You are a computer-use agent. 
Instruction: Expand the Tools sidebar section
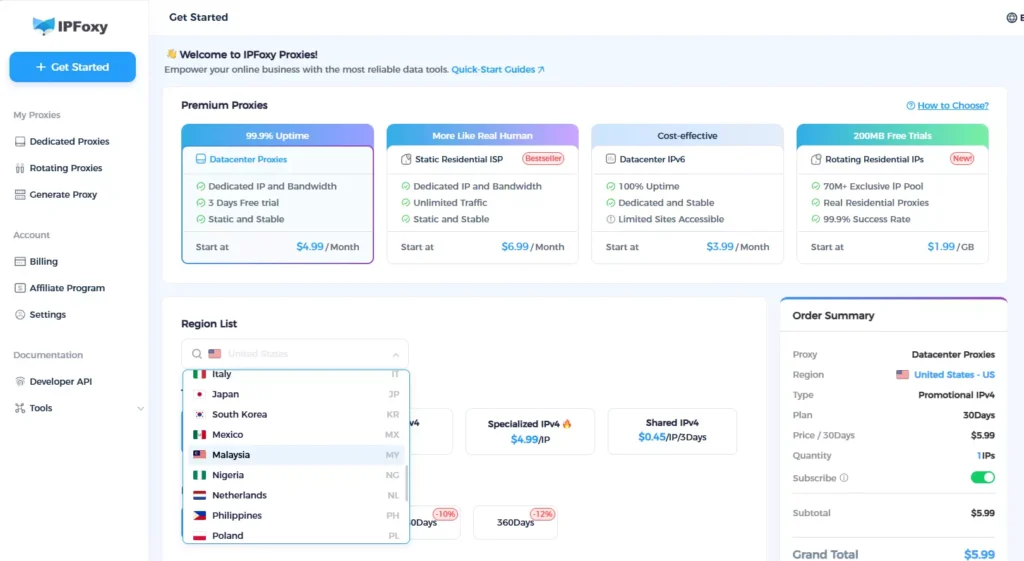pyautogui.click(x=140, y=408)
